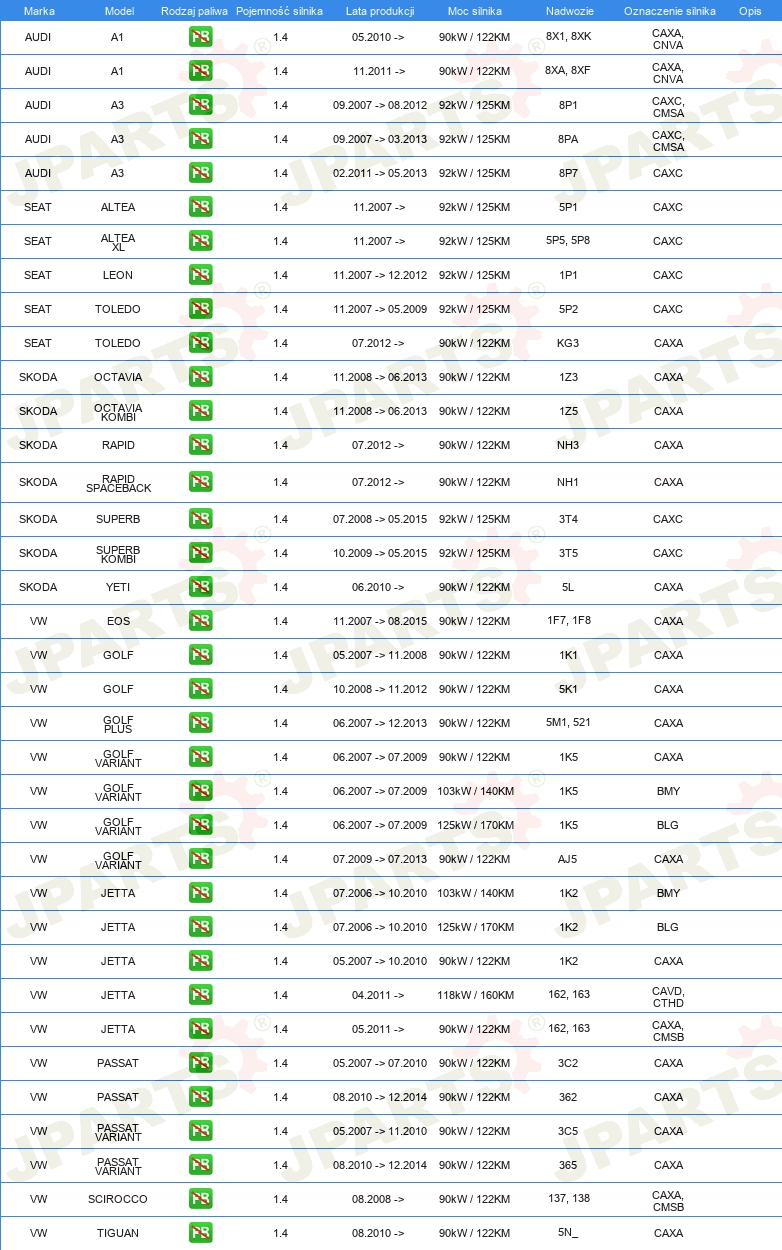The image size is (782, 1250).
Task: Click the production date 08.2008 ->
Action: click(379, 1199)
